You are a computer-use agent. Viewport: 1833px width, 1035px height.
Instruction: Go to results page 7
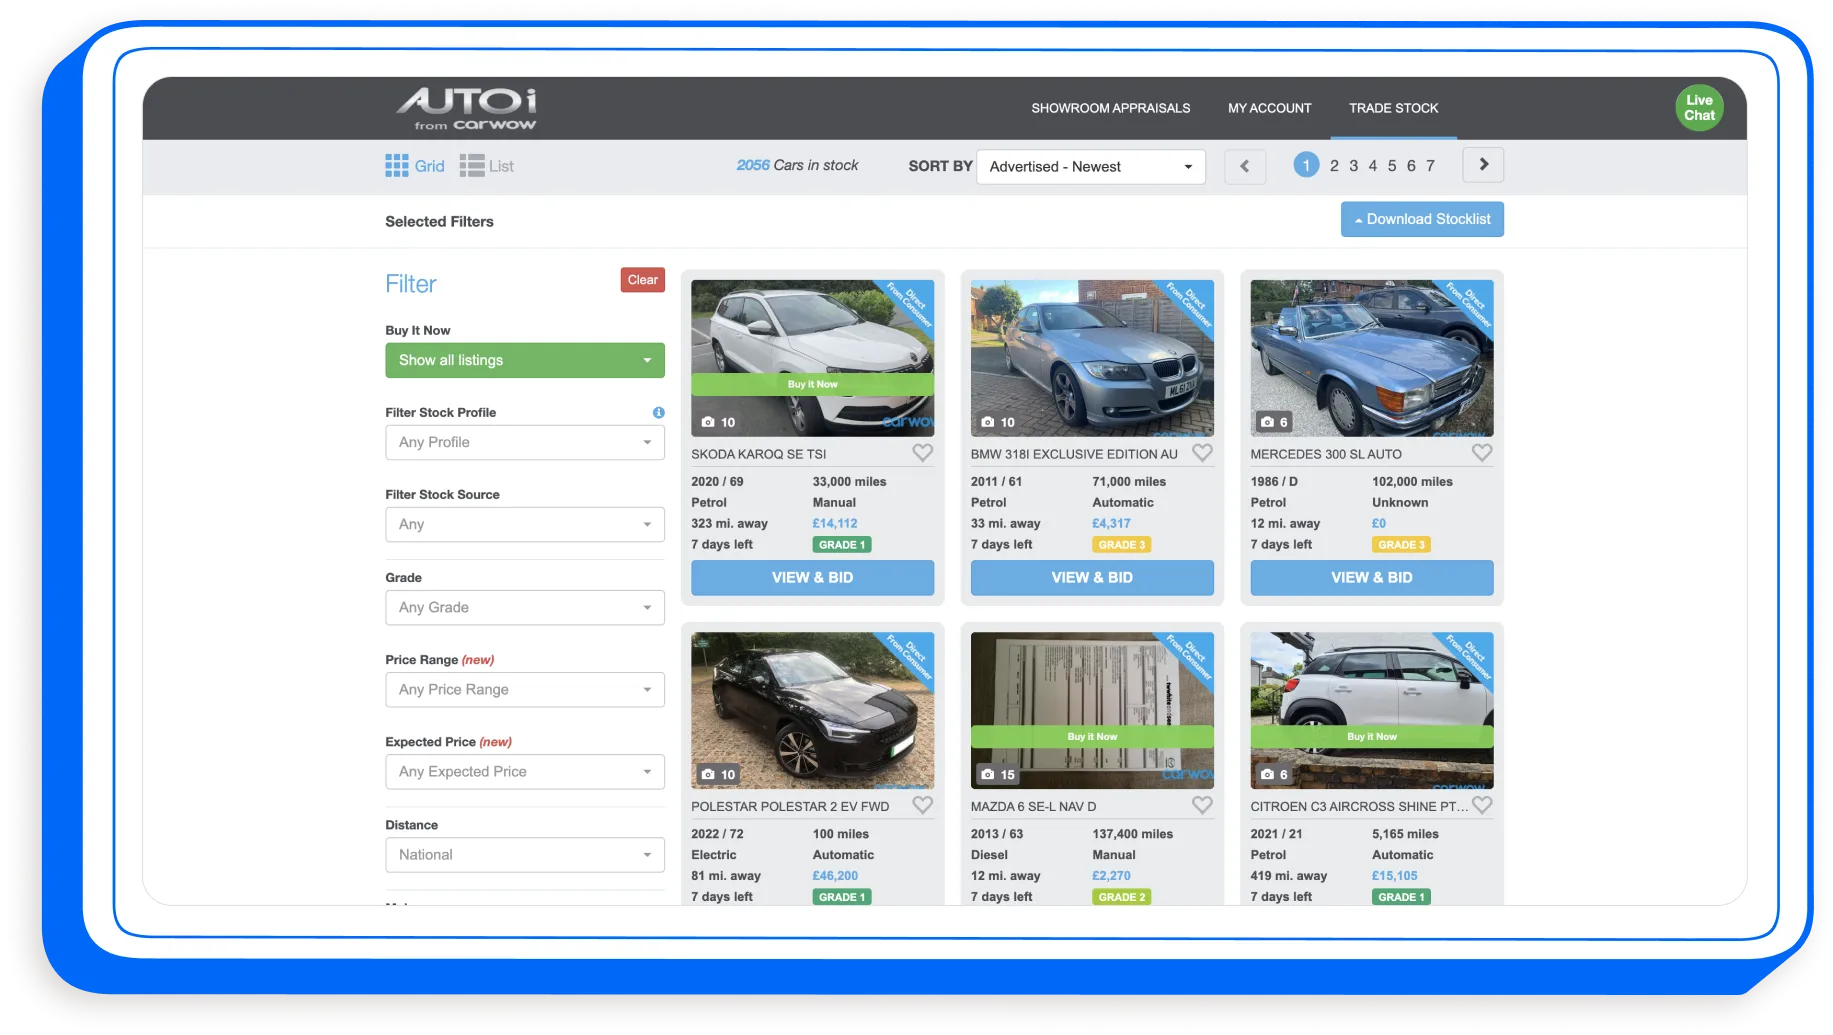[x=1430, y=166]
